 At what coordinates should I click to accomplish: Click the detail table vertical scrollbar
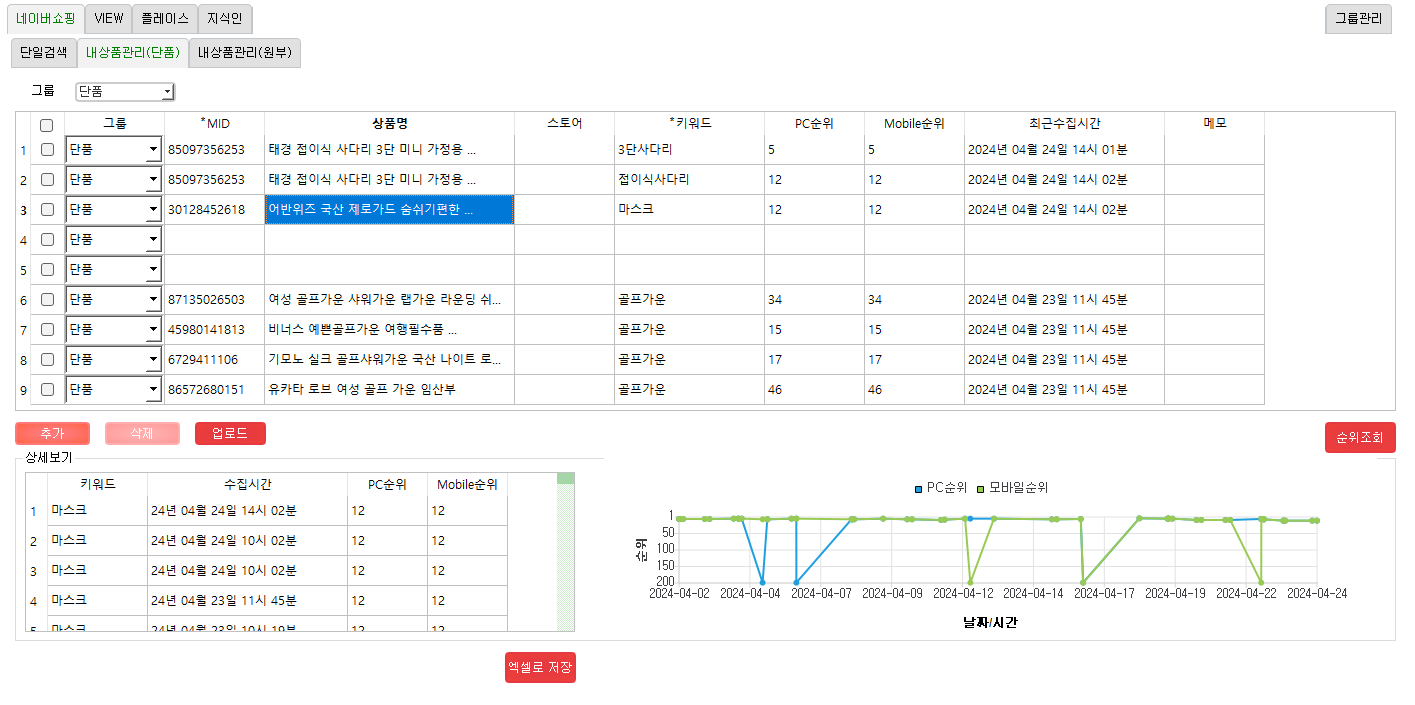[565, 555]
